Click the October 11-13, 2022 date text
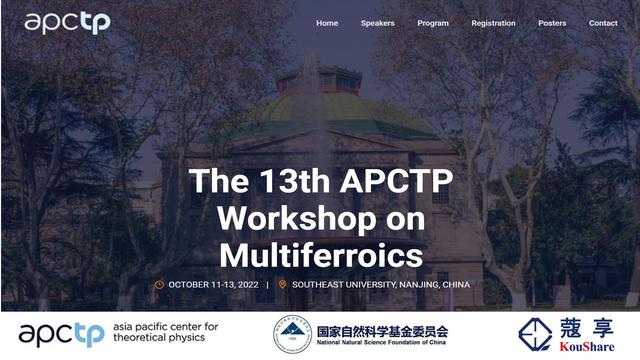 coord(213,284)
